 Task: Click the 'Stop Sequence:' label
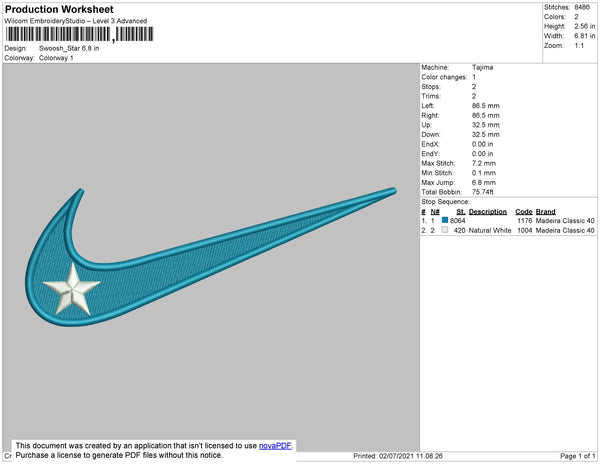click(445, 202)
